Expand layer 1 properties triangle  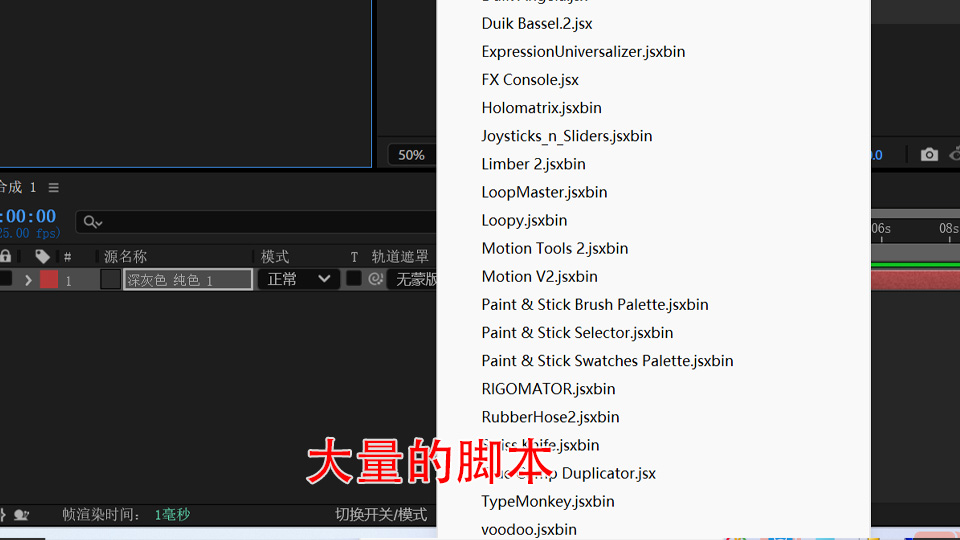(28, 280)
